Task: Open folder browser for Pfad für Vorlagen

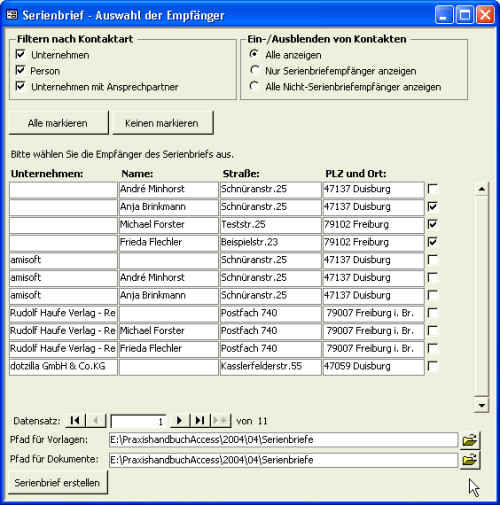Action: pos(470,440)
